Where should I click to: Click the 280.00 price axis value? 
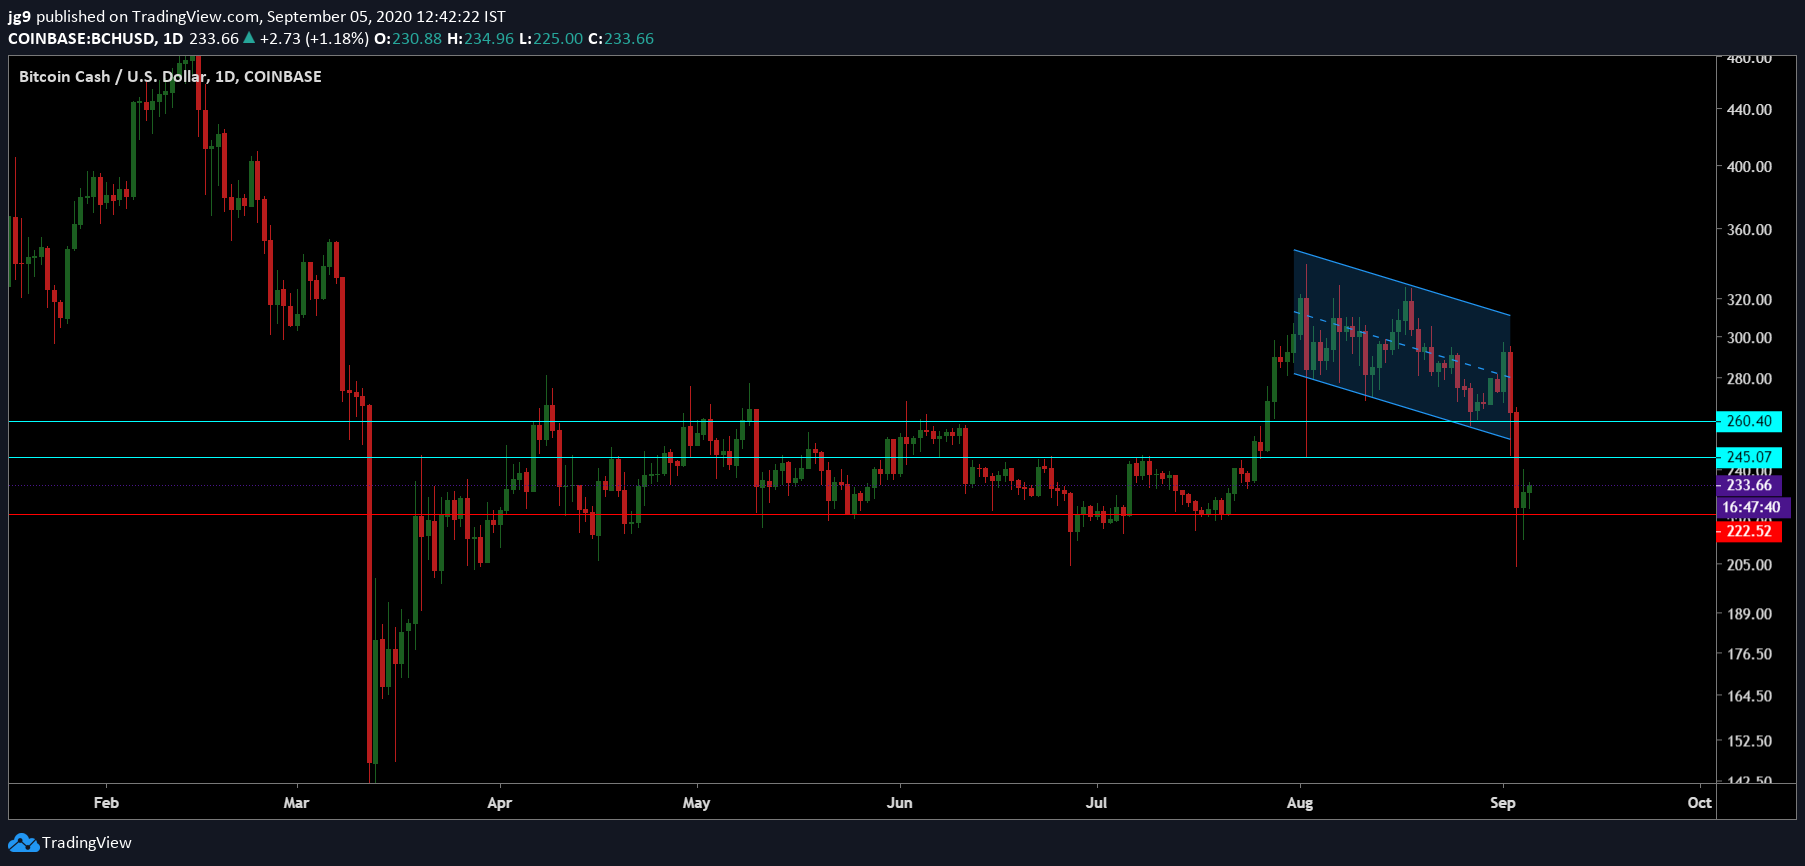tap(1749, 379)
